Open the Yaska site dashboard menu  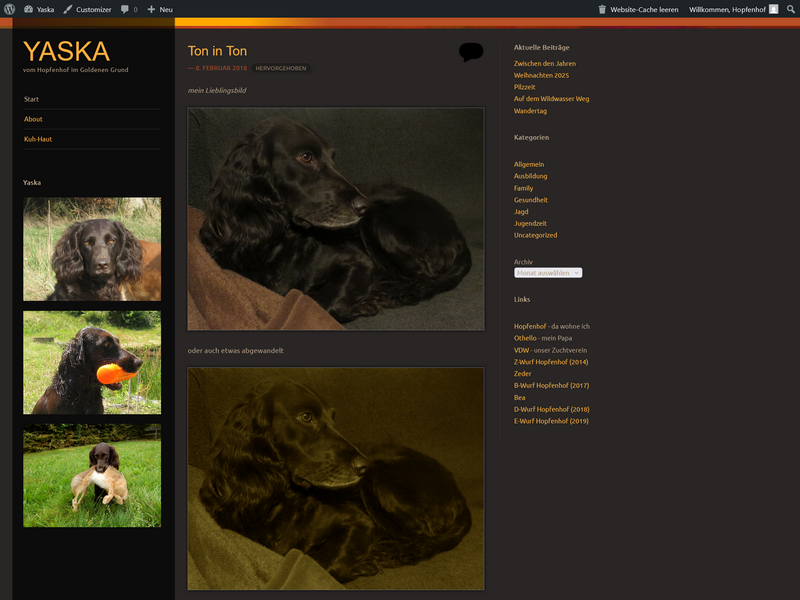[x=39, y=9]
